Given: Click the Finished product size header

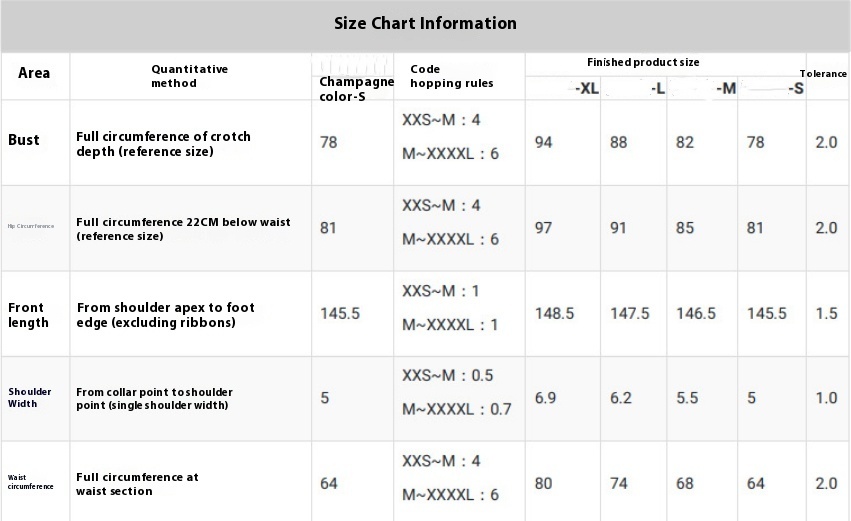Looking at the screenshot, I should (643, 62).
